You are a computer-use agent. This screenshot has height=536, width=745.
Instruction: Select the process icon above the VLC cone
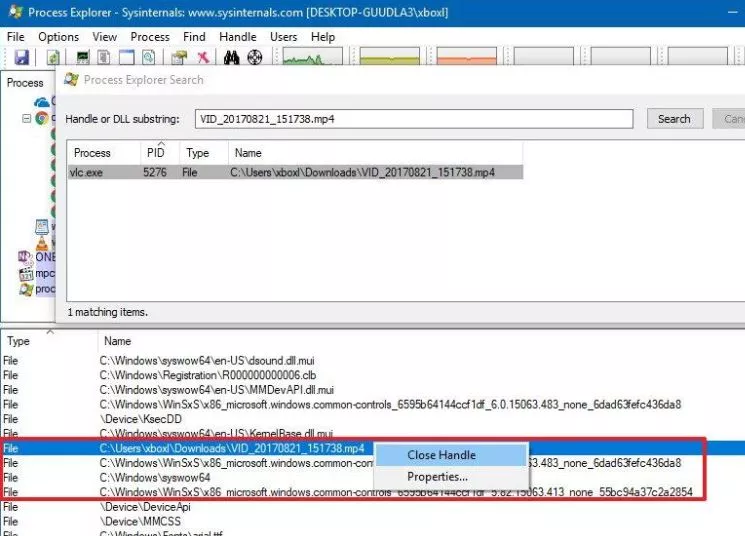tap(42, 227)
